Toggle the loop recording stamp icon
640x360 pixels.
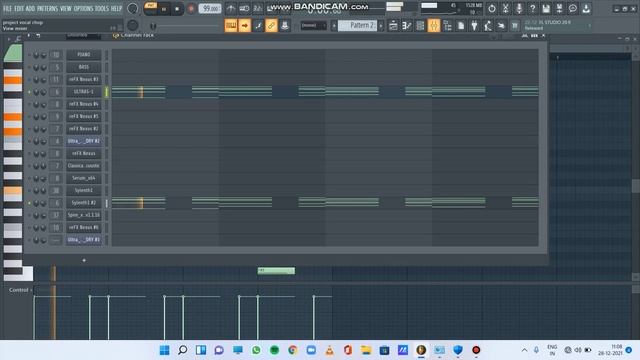click(x=284, y=26)
